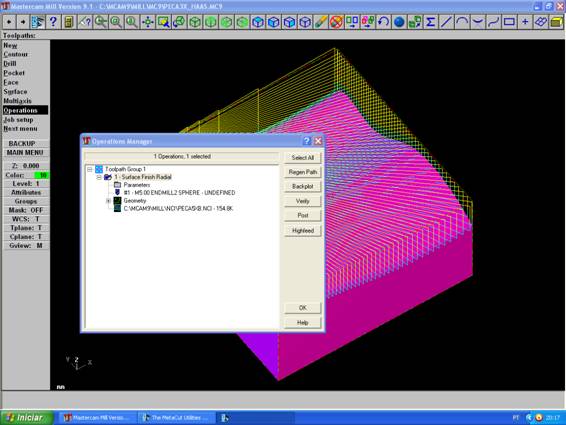Click the Z: 0.000 depth setting
This screenshot has height=425, width=566.
25,166
